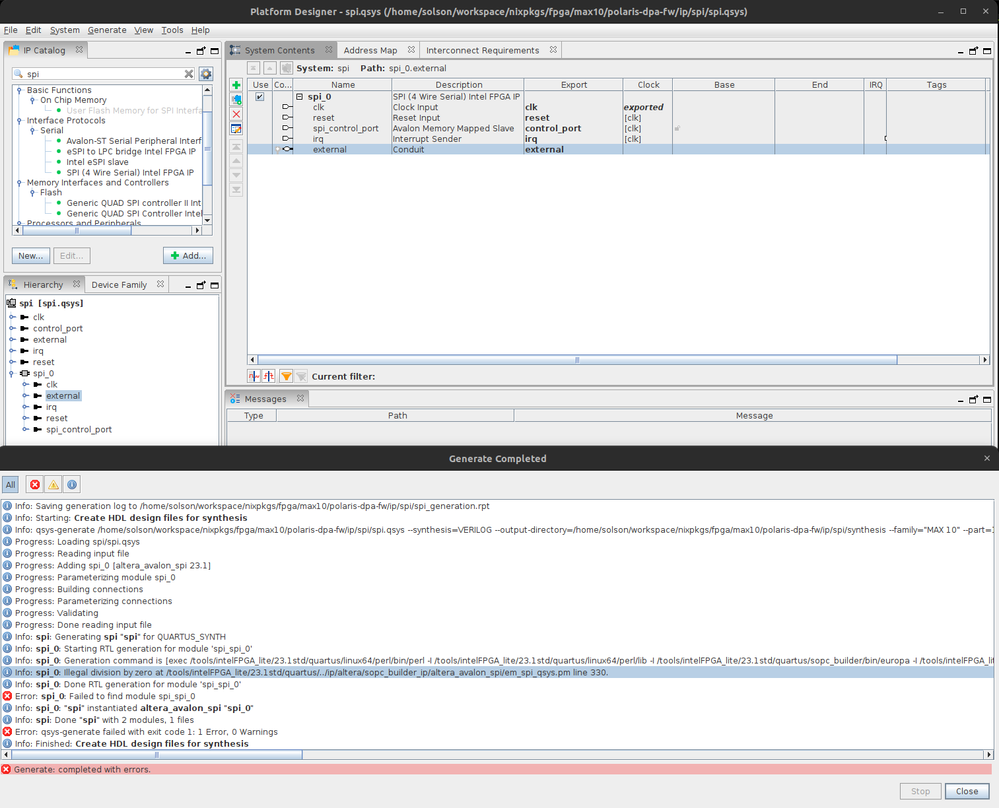Click the funnel filter icon below System Contents
The height and width of the screenshot is (808, 999).
coord(286,377)
